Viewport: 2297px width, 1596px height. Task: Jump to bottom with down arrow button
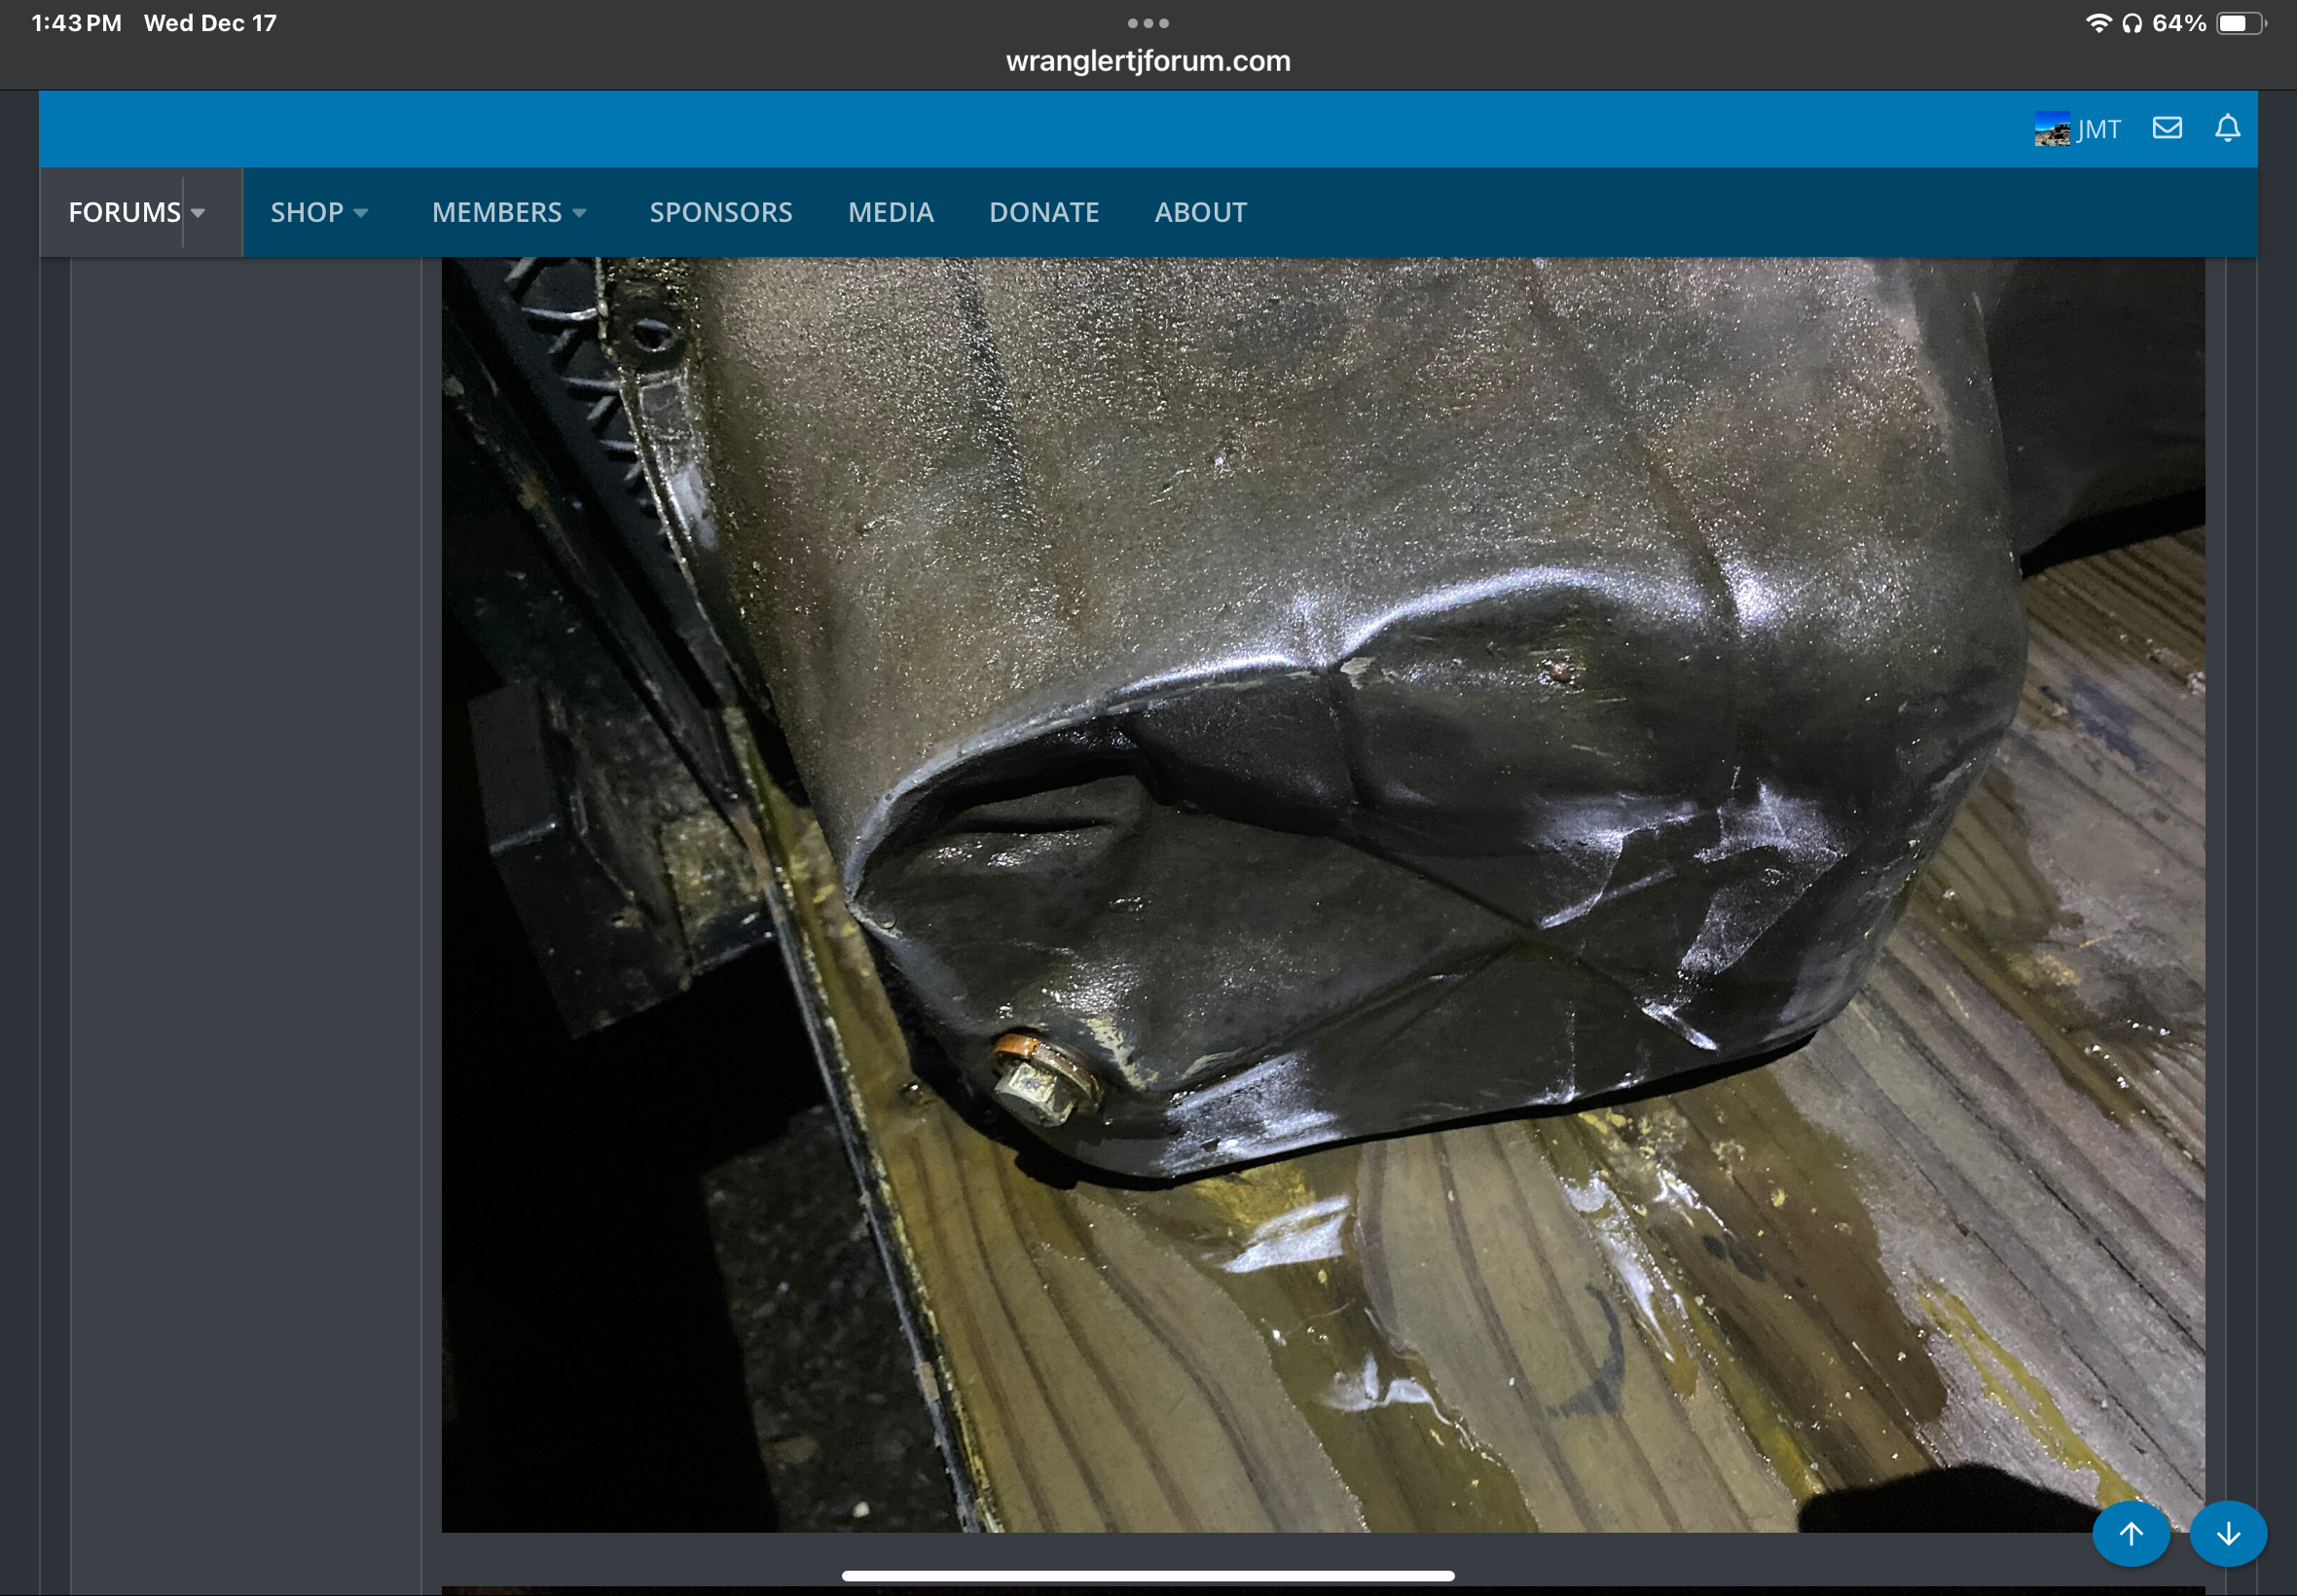click(2227, 1533)
